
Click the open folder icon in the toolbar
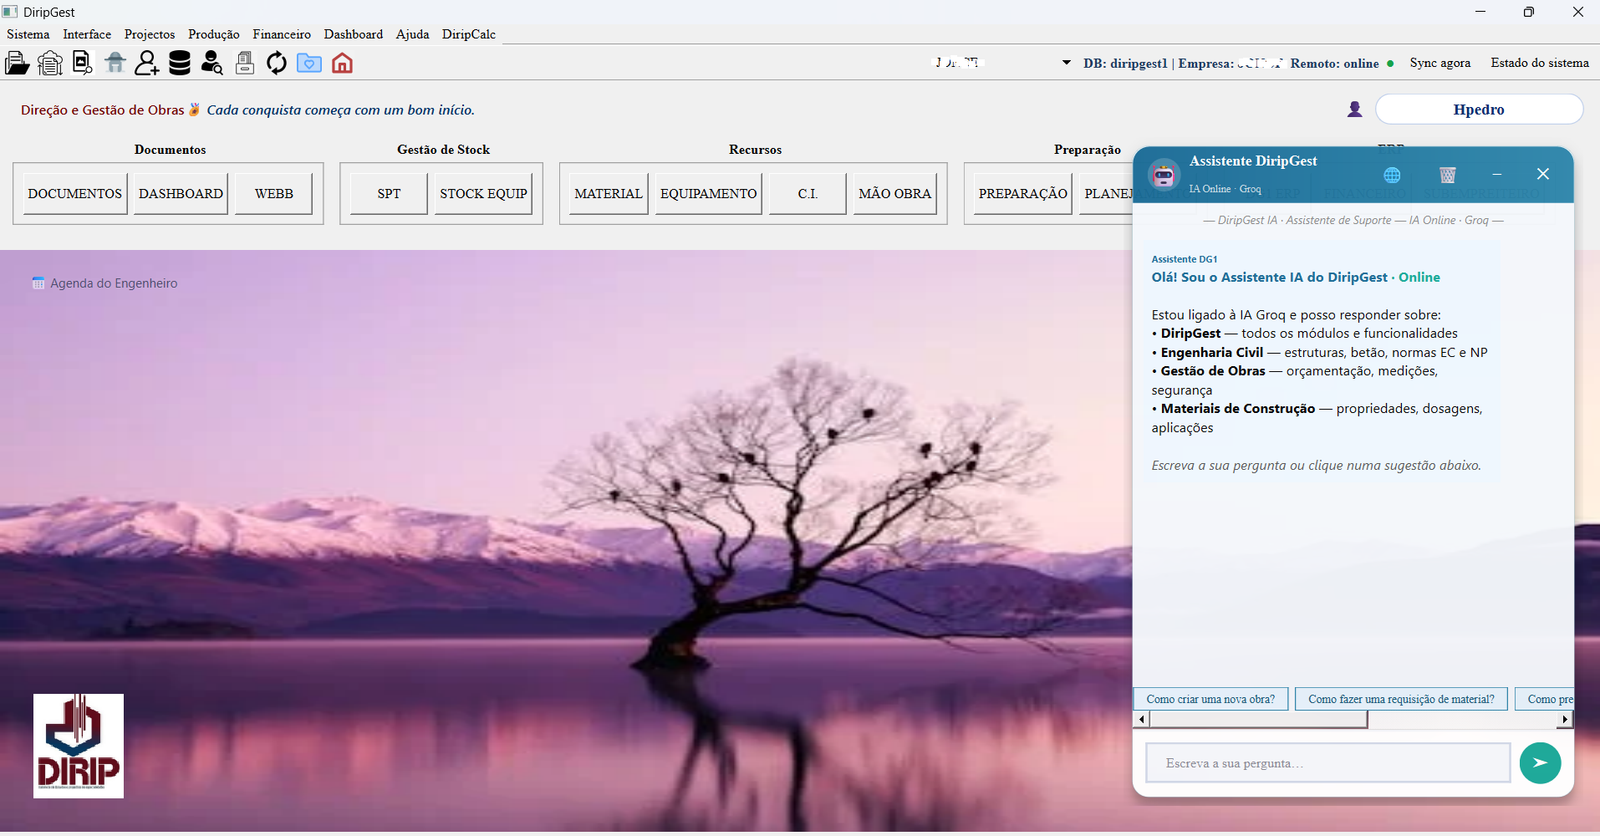(17, 64)
